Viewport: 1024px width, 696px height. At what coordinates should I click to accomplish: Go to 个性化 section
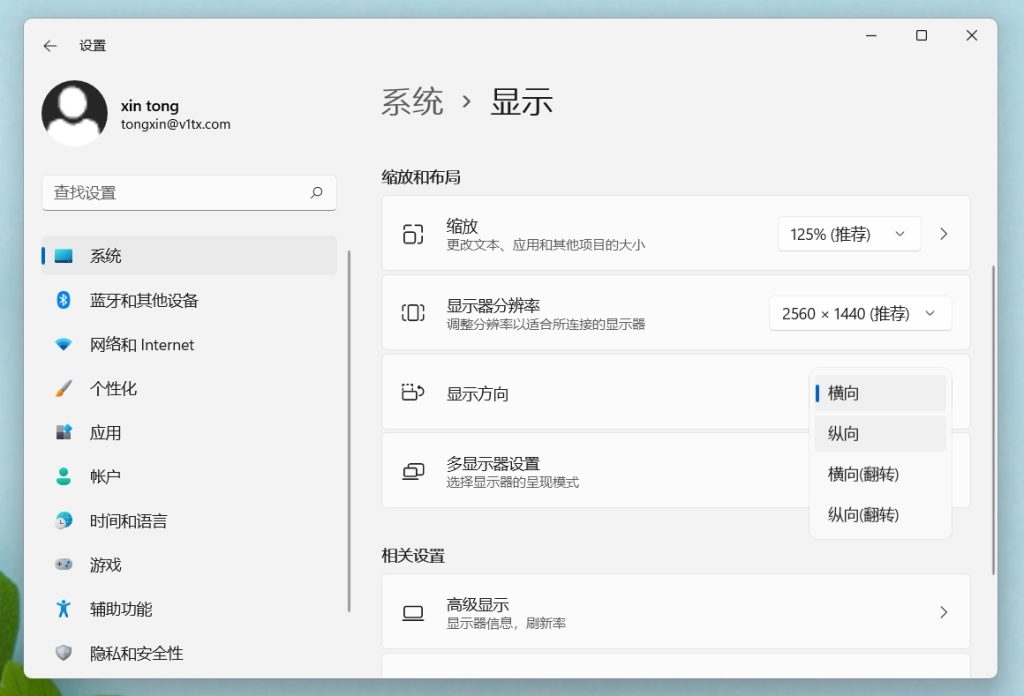(189, 388)
